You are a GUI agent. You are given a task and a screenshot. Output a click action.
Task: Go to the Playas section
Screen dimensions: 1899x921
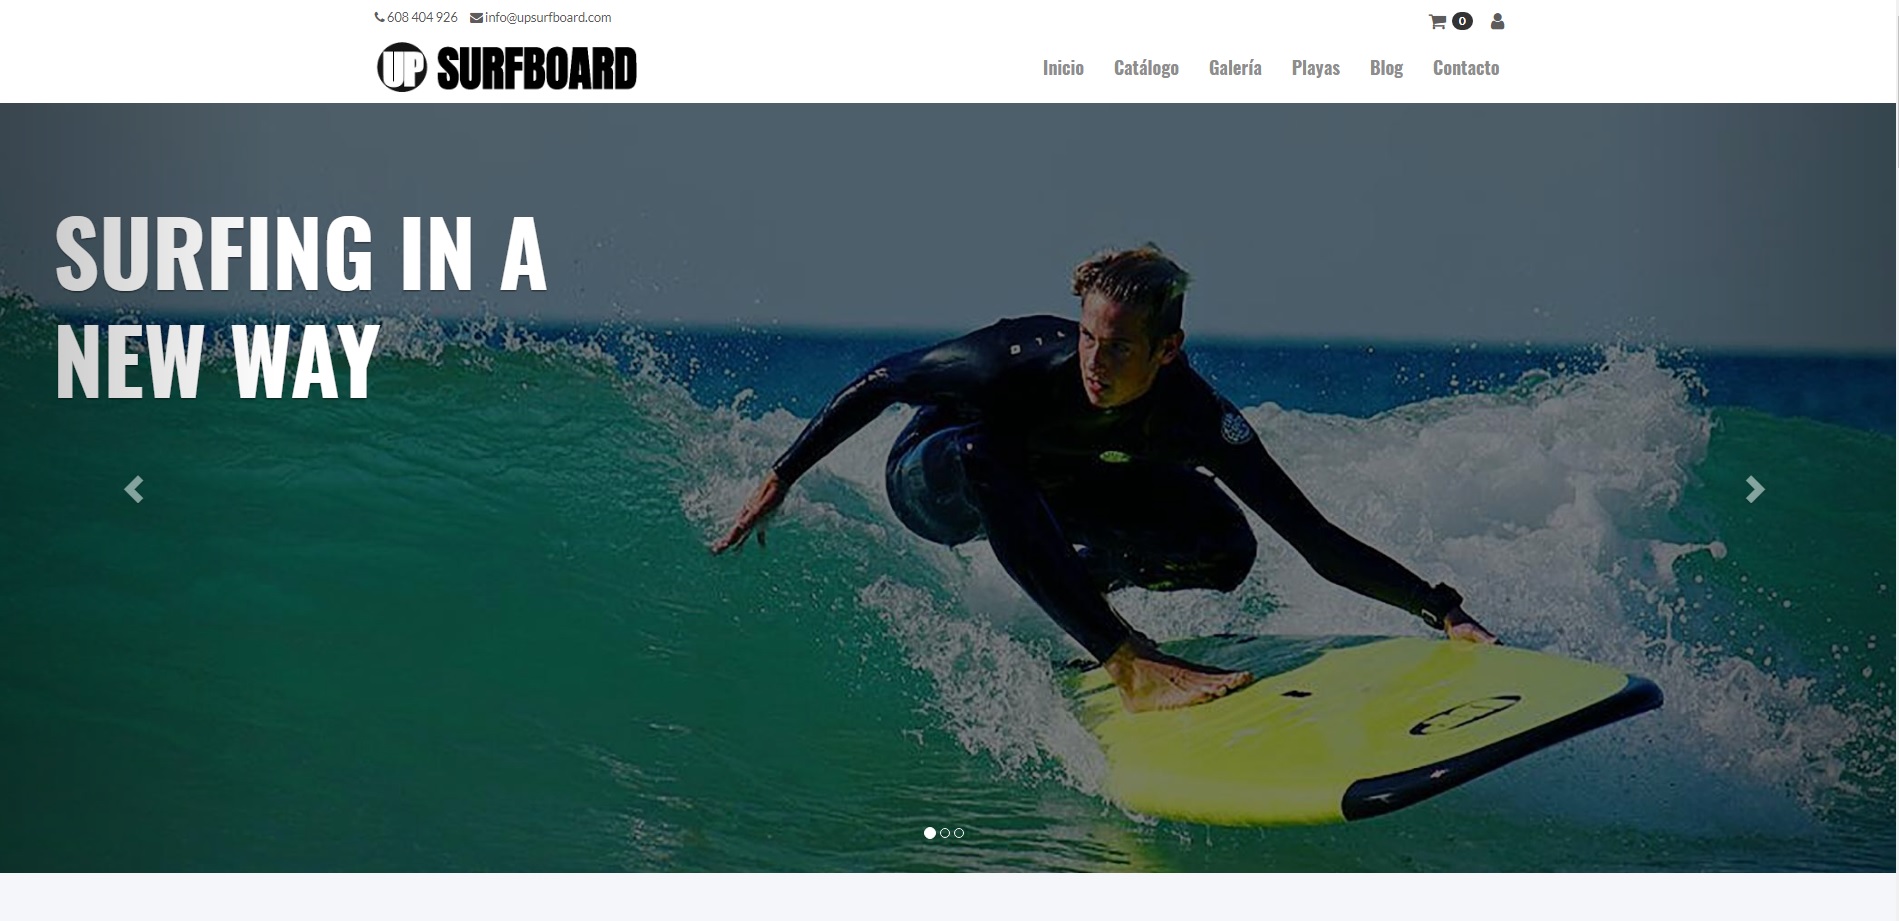[x=1315, y=68]
